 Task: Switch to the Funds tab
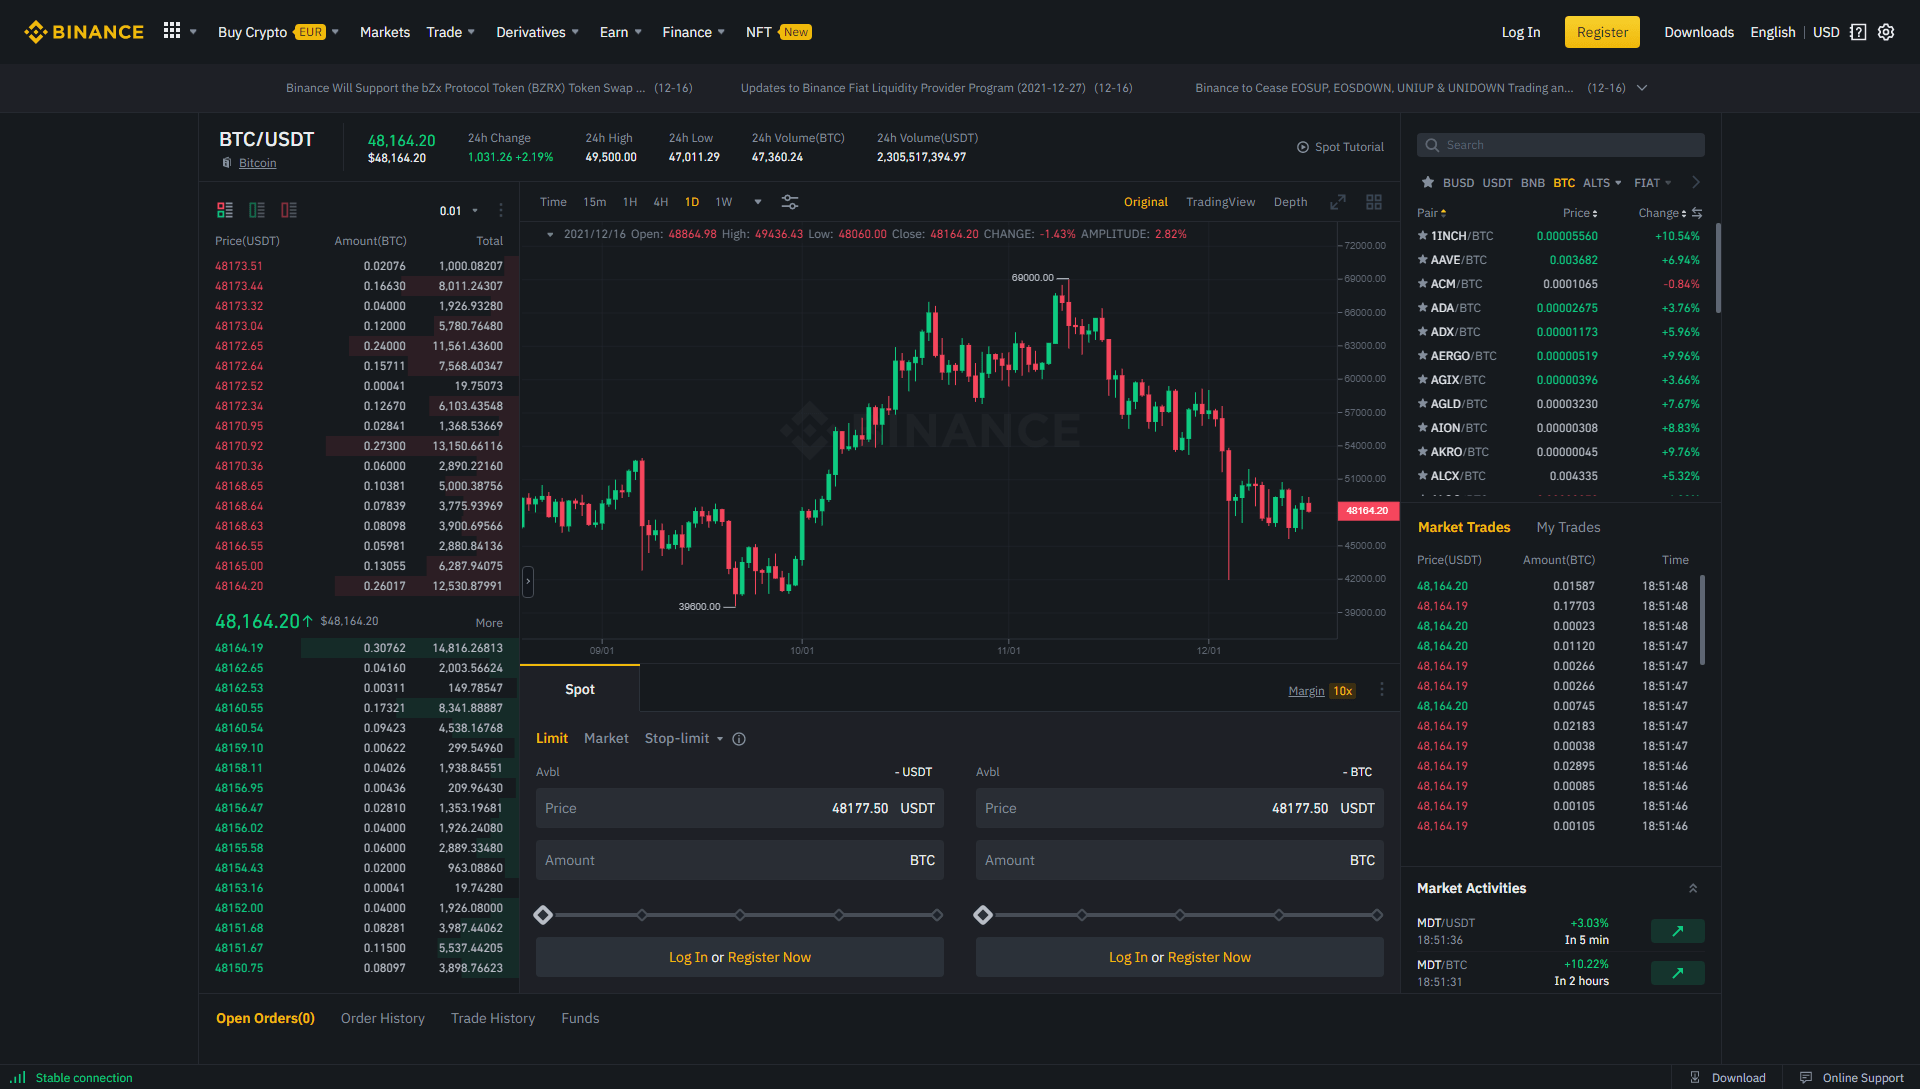coord(580,1018)
